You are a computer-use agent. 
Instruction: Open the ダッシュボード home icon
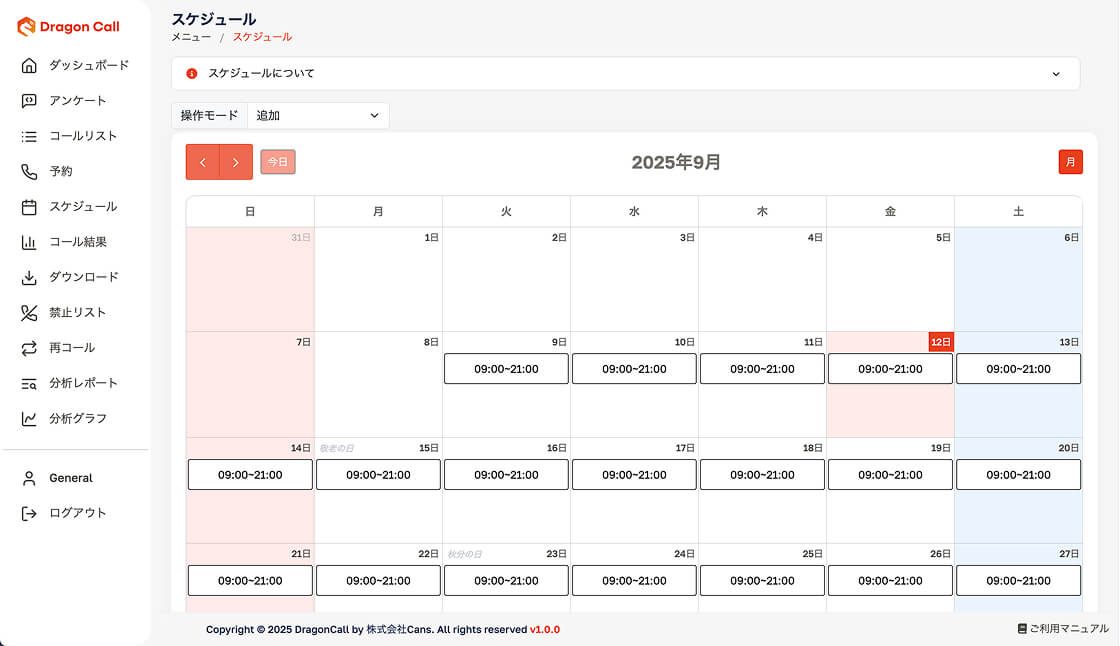click(x=29, y=66)
